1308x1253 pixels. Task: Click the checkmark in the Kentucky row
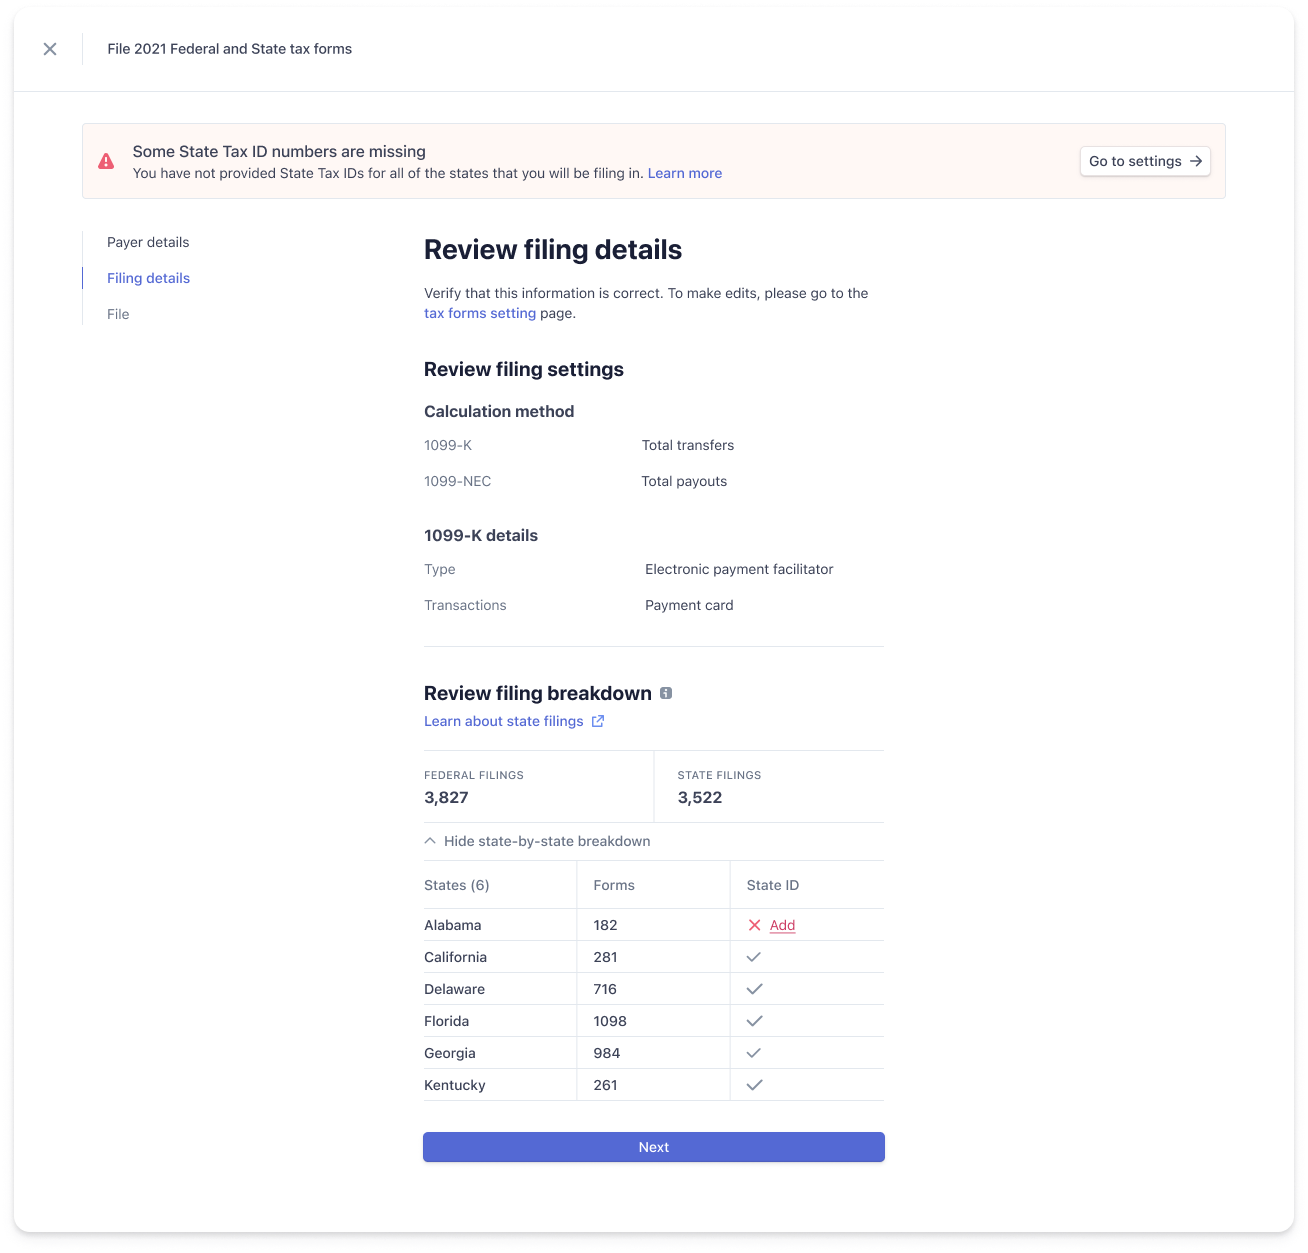click(754, 1085)
